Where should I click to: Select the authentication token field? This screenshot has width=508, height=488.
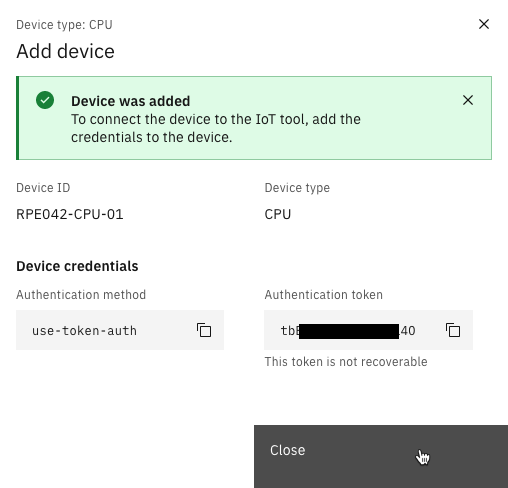[x=368, y=330]
